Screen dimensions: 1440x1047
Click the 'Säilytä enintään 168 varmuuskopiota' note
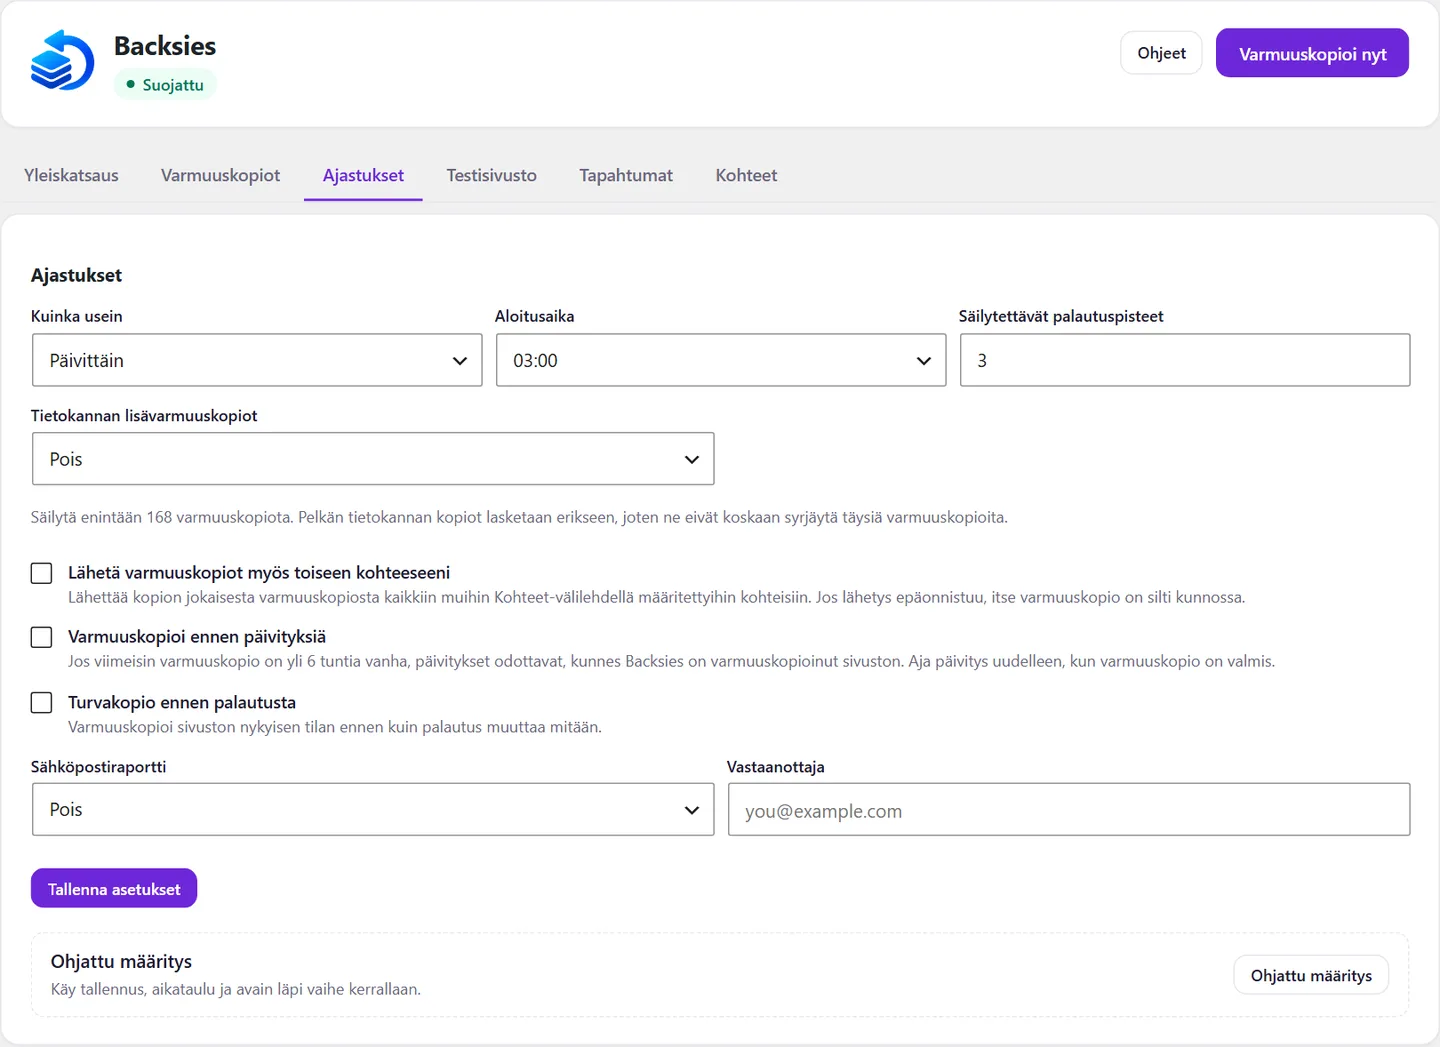pyautogui.click(x=519, y=517)
